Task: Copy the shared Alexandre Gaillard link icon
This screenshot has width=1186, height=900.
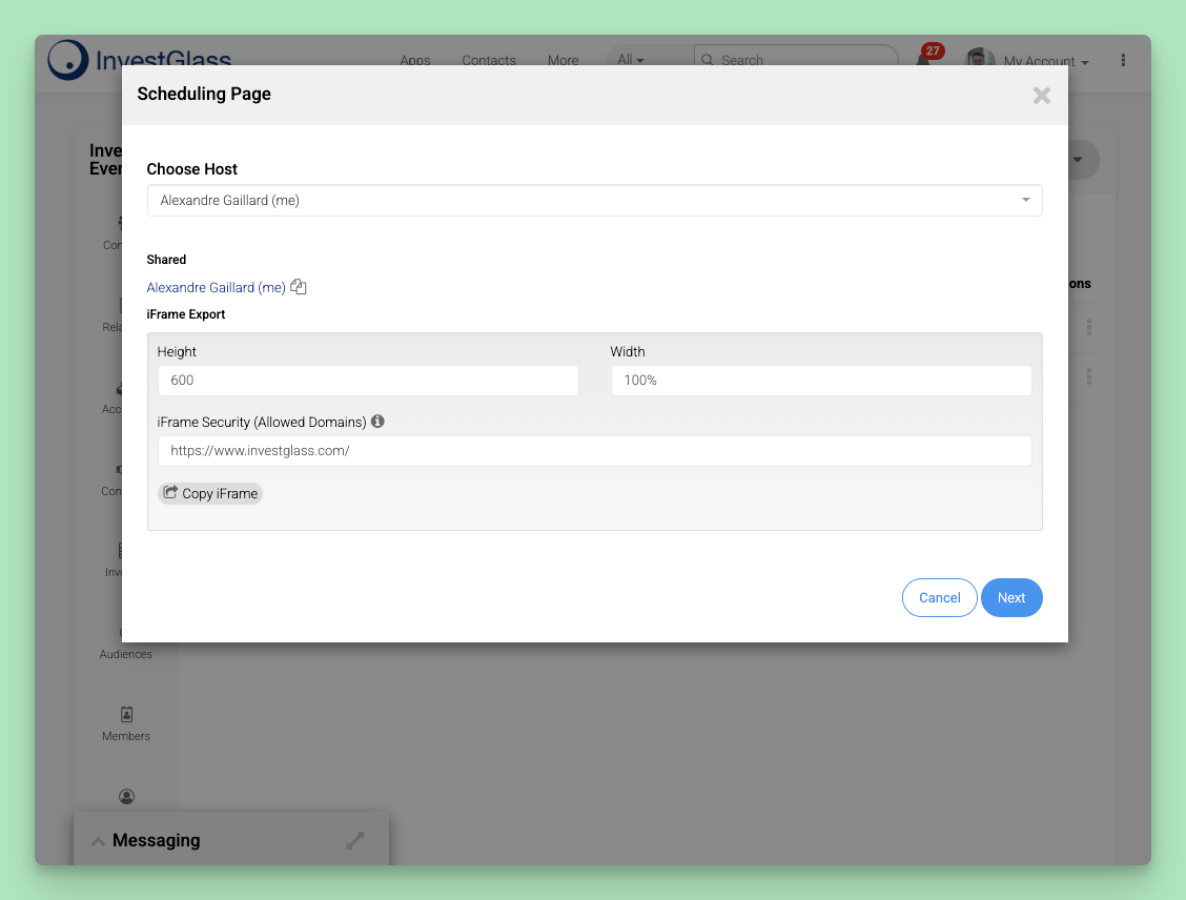Action: coord(298,287)
